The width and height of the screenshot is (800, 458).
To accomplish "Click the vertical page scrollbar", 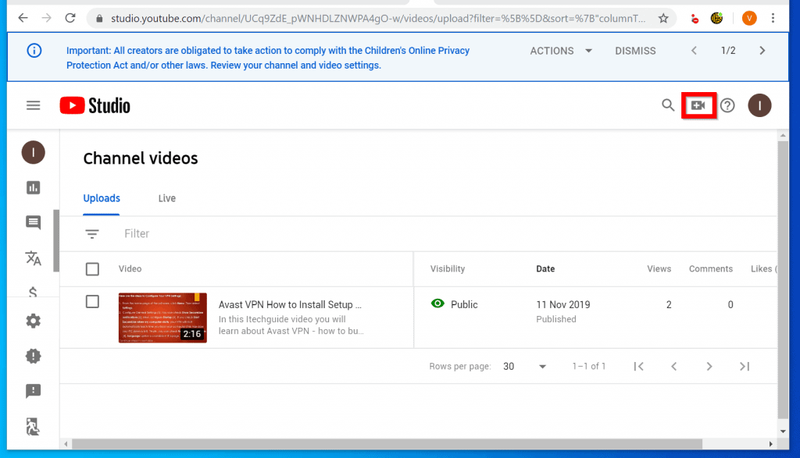I will (783, 280).
